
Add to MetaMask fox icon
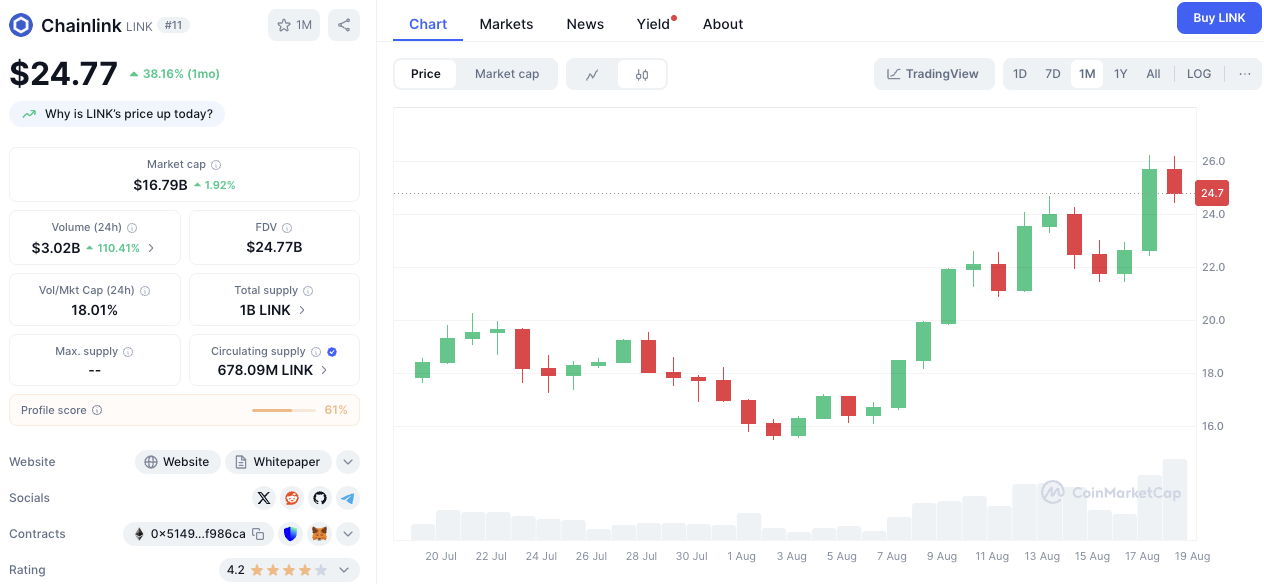[319, 534]
